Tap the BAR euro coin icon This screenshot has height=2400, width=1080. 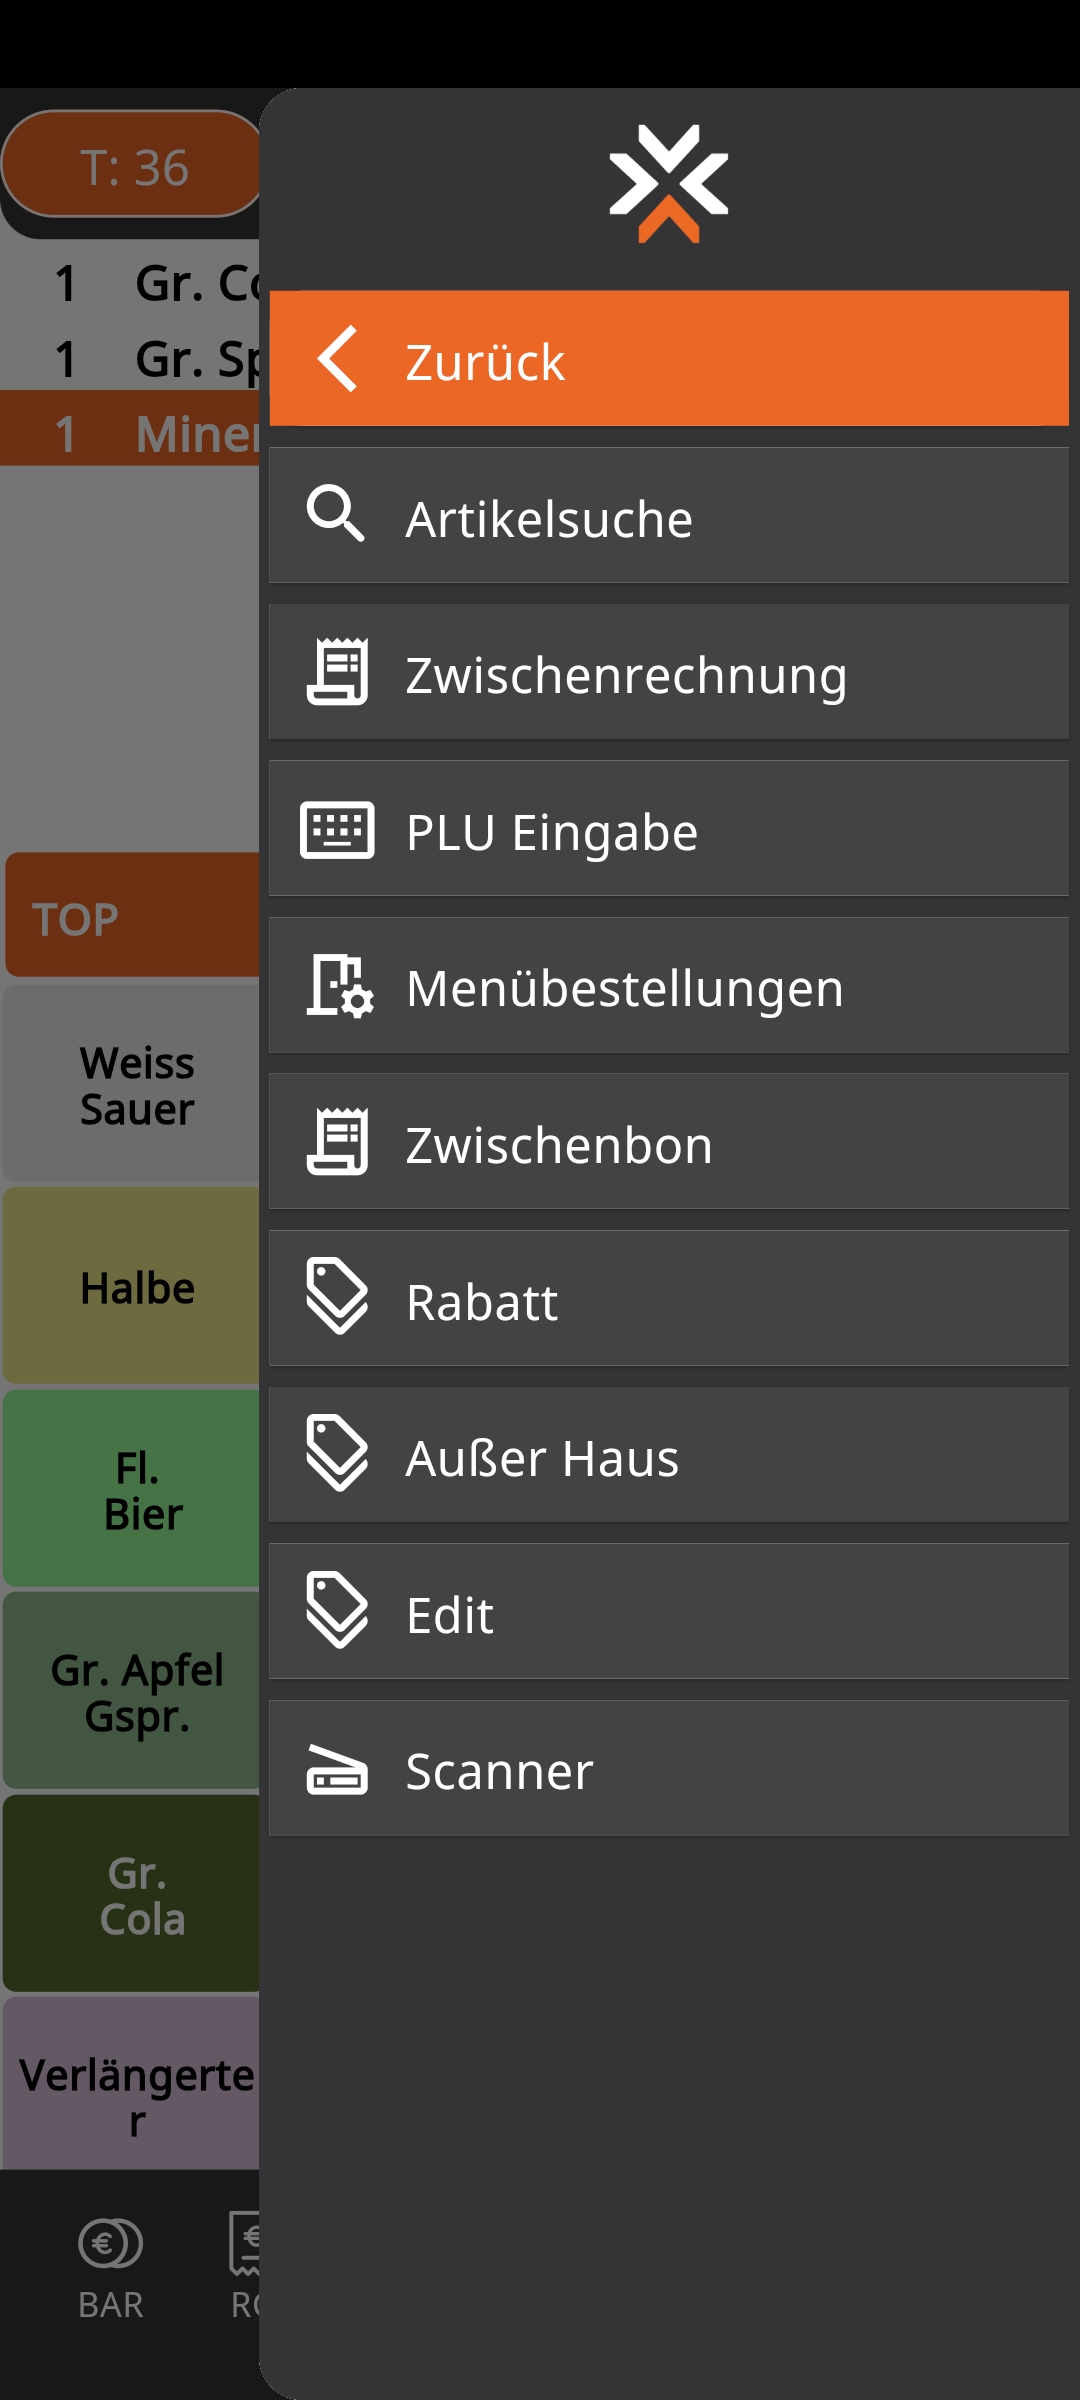(110, 2245)
